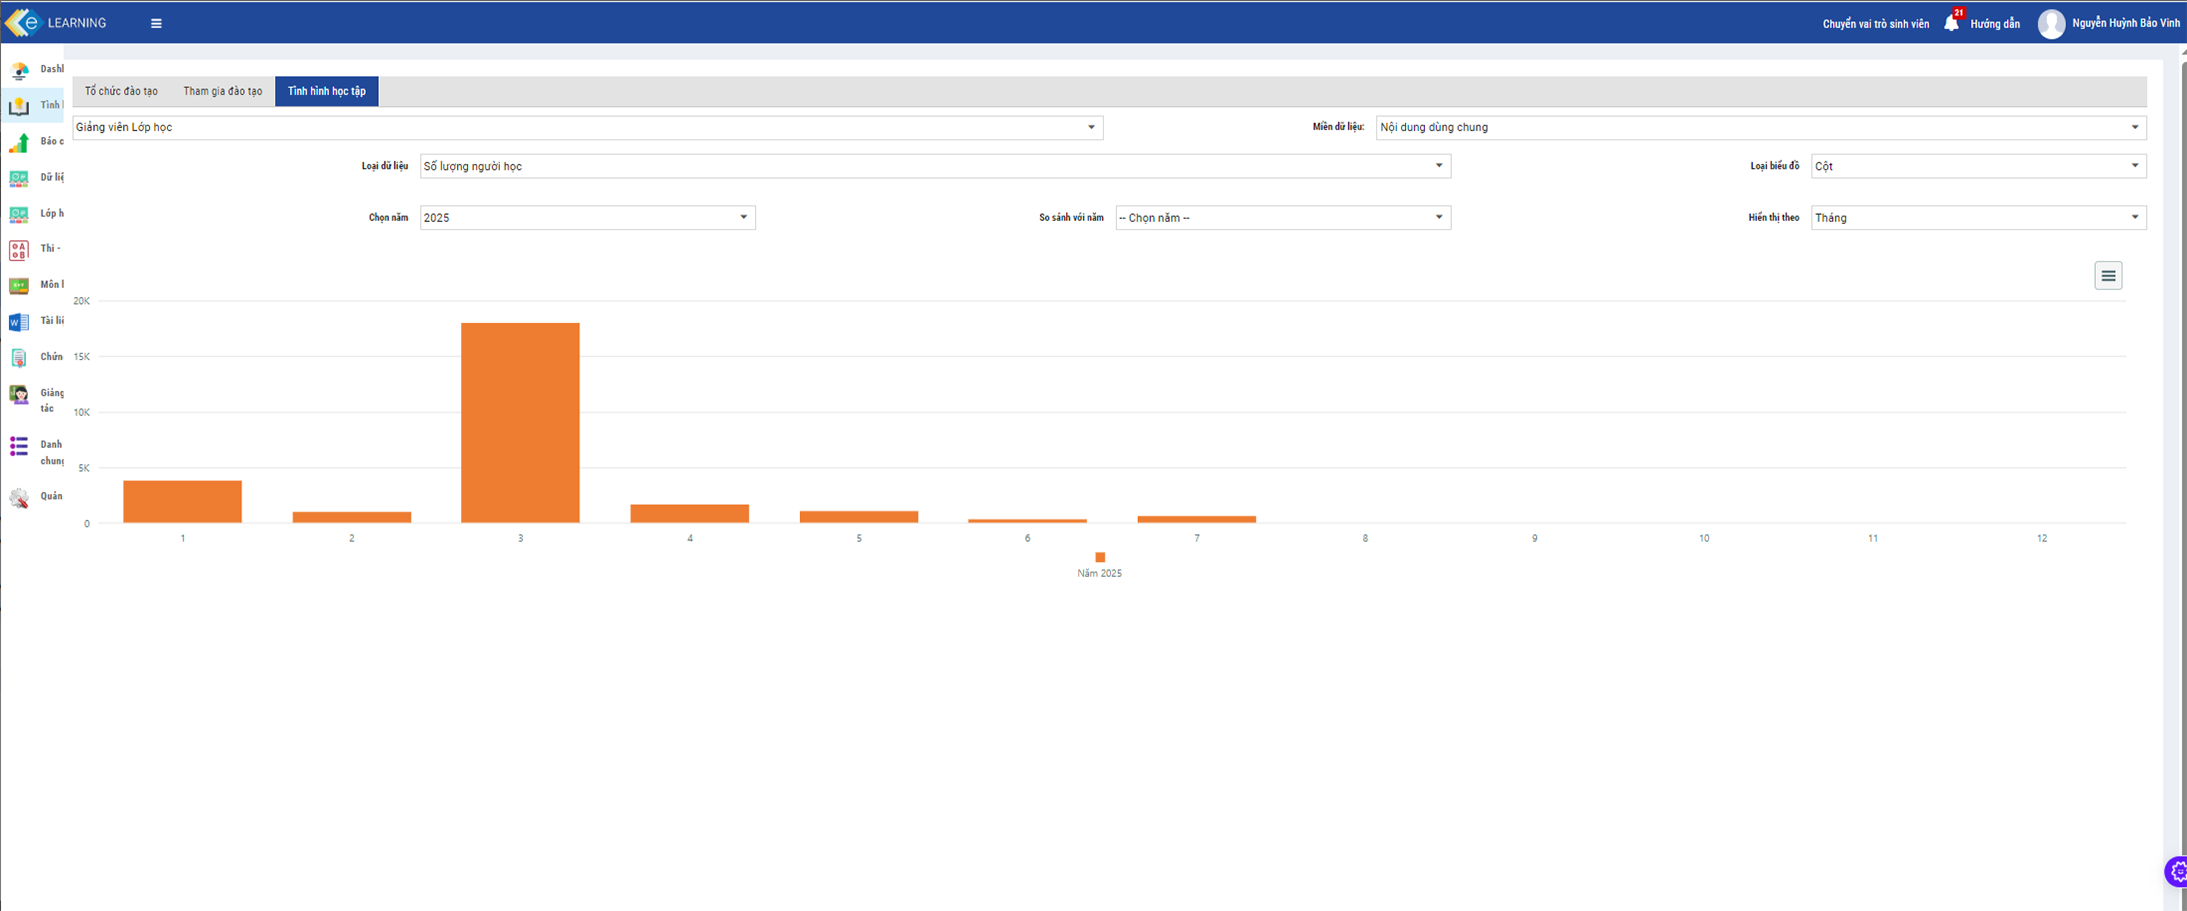Click the 'So sánh với năm' label
Screen dimensions: 2187x911
[x=1071, y=217]
